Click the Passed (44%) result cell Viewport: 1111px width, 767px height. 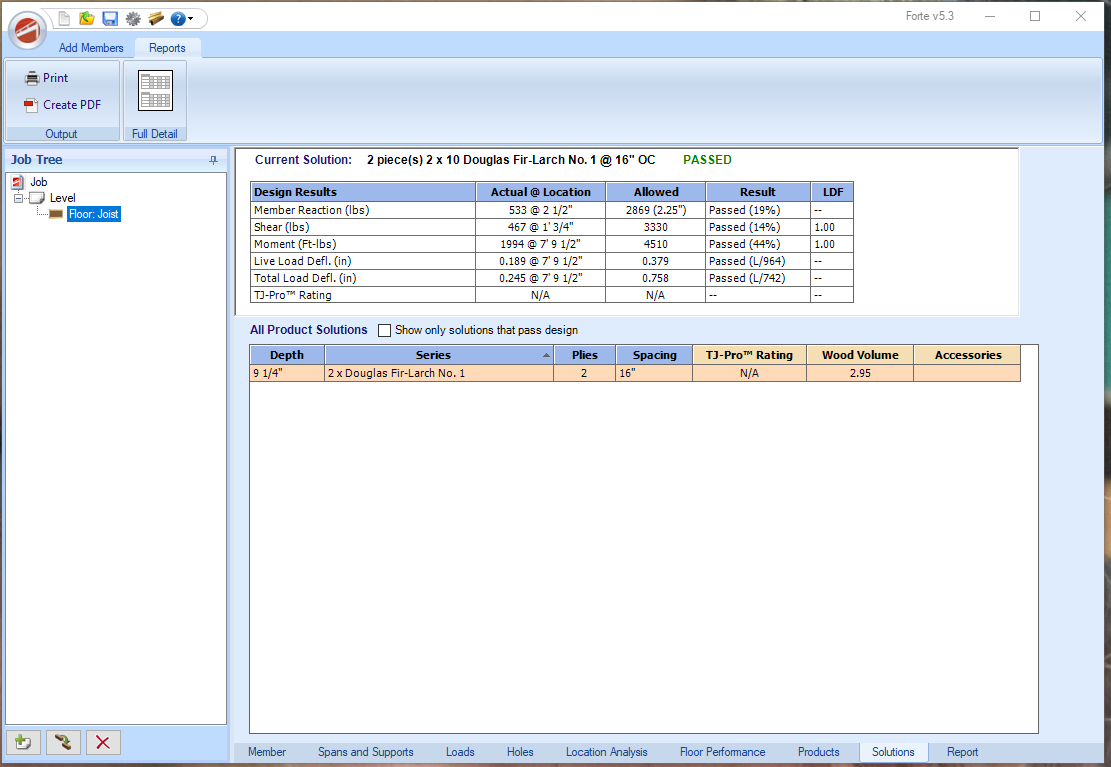758,244
